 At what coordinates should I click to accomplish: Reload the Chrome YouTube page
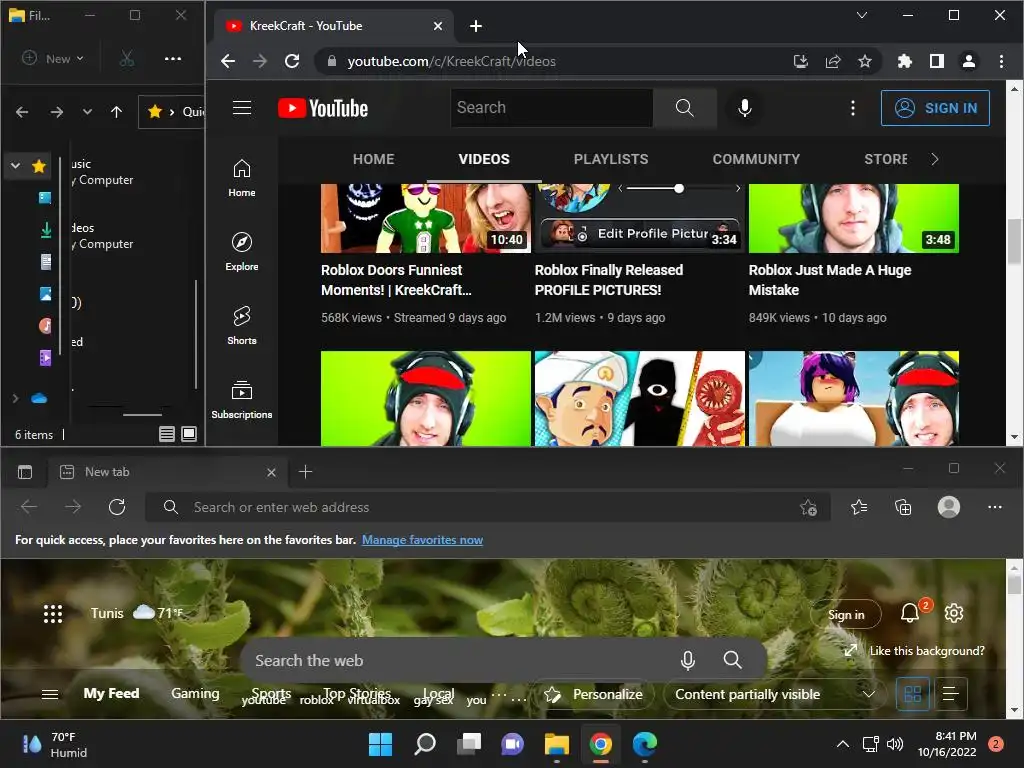pos(292,61)
